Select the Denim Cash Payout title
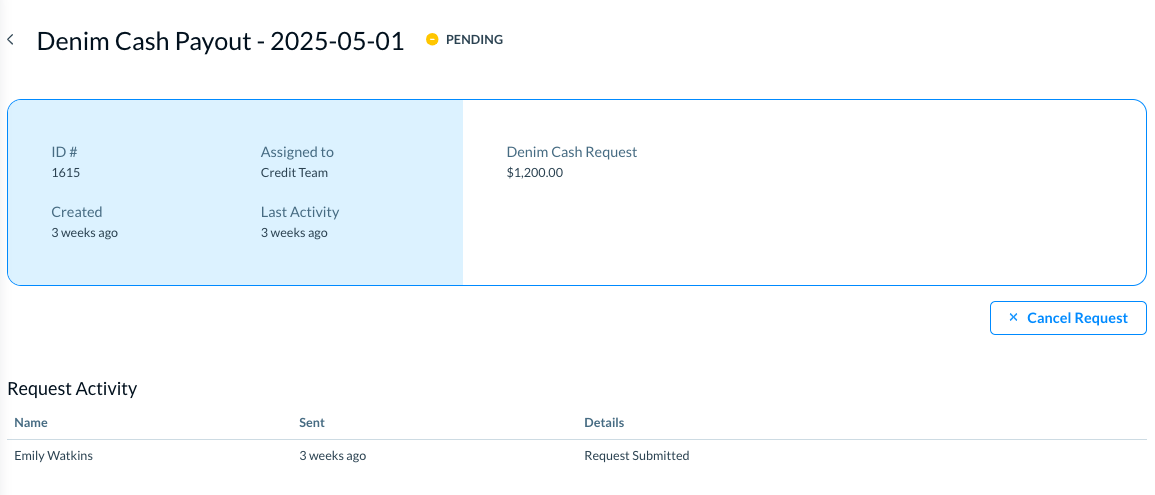The width and height of the screenshot is (1155, 495). tap(220, 41)
